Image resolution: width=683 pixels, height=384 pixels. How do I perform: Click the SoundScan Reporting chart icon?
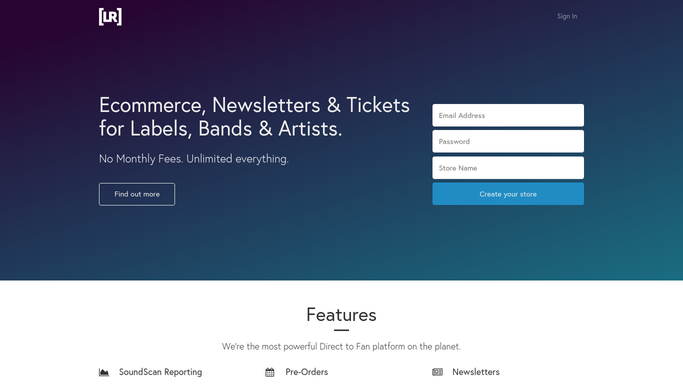[x=104, y=372]
